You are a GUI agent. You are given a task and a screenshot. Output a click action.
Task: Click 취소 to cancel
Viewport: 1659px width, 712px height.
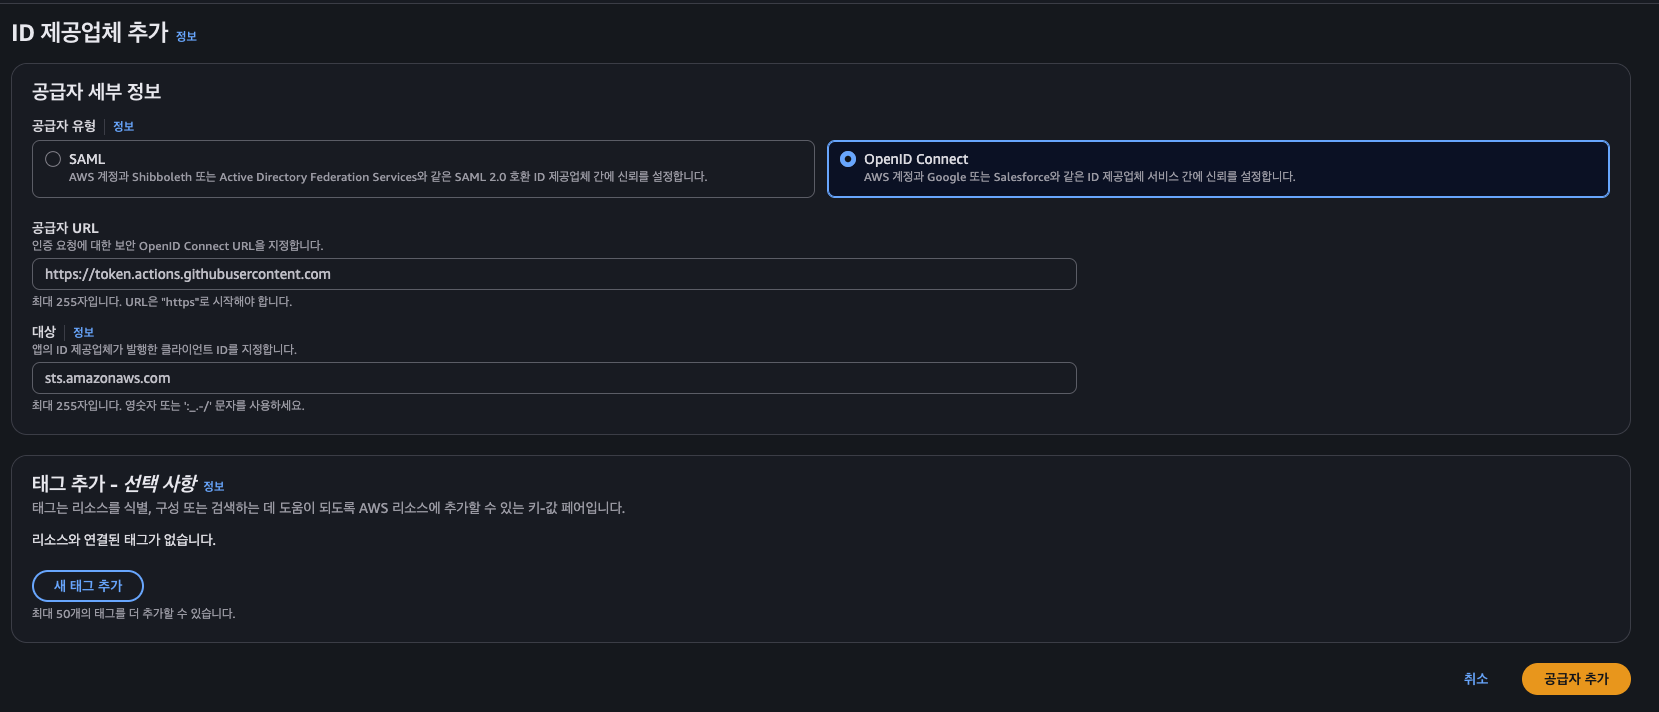(x=1476, y=679)
